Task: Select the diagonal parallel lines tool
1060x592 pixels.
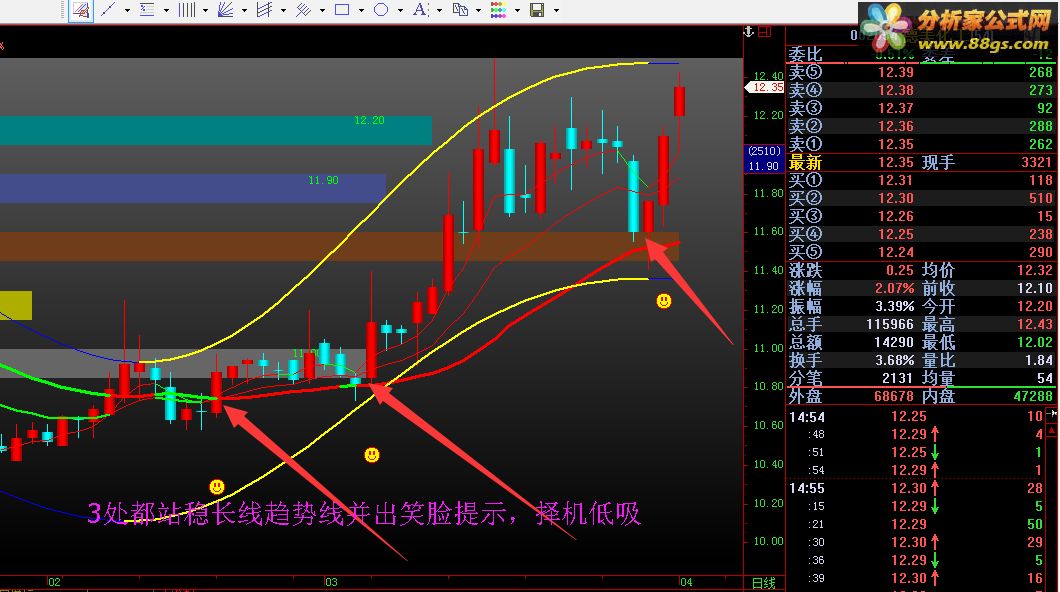Action: click(x=304, y=10)
